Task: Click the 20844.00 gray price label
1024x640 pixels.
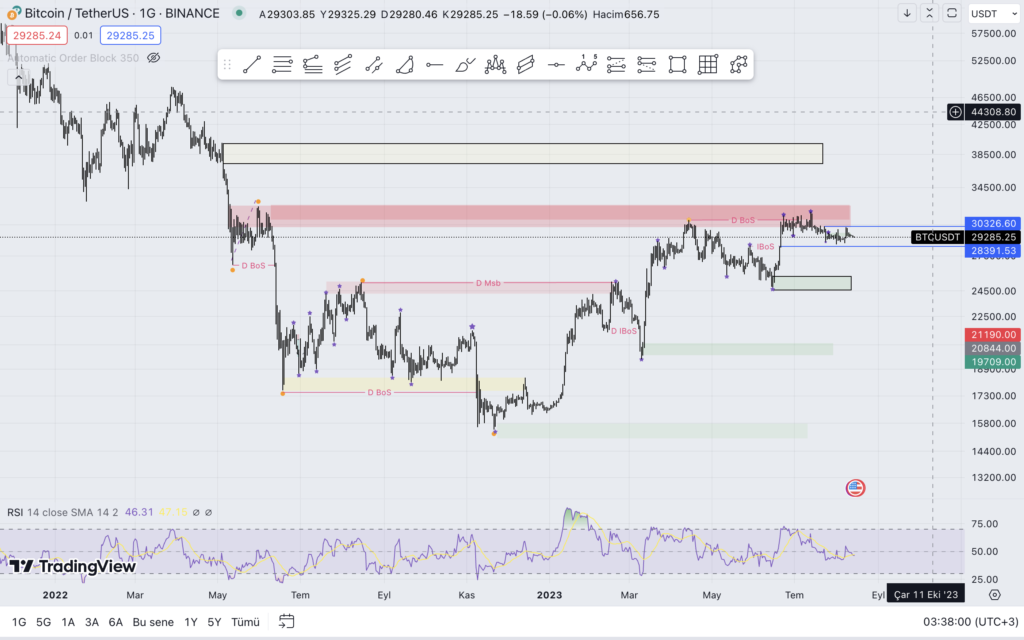Action: [x=993, y=348]
